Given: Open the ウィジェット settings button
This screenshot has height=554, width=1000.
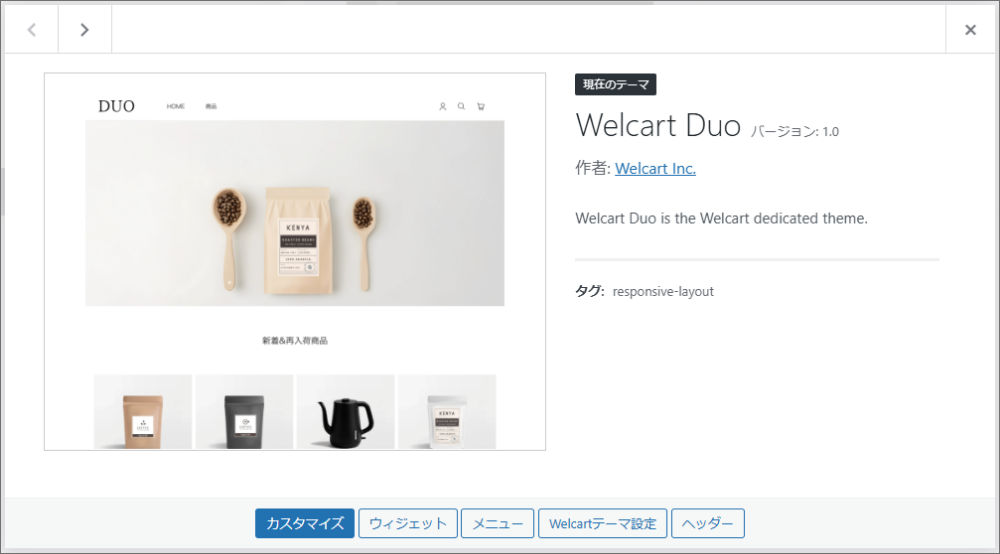Looking at the screenshot, I should (408, 523).
